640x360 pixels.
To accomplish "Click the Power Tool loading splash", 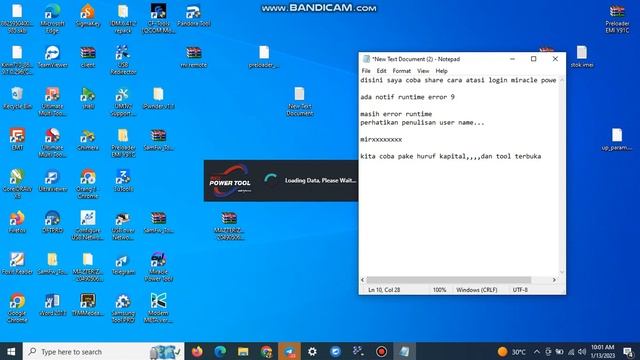I will pyautogui.click(x=281, y=181).
